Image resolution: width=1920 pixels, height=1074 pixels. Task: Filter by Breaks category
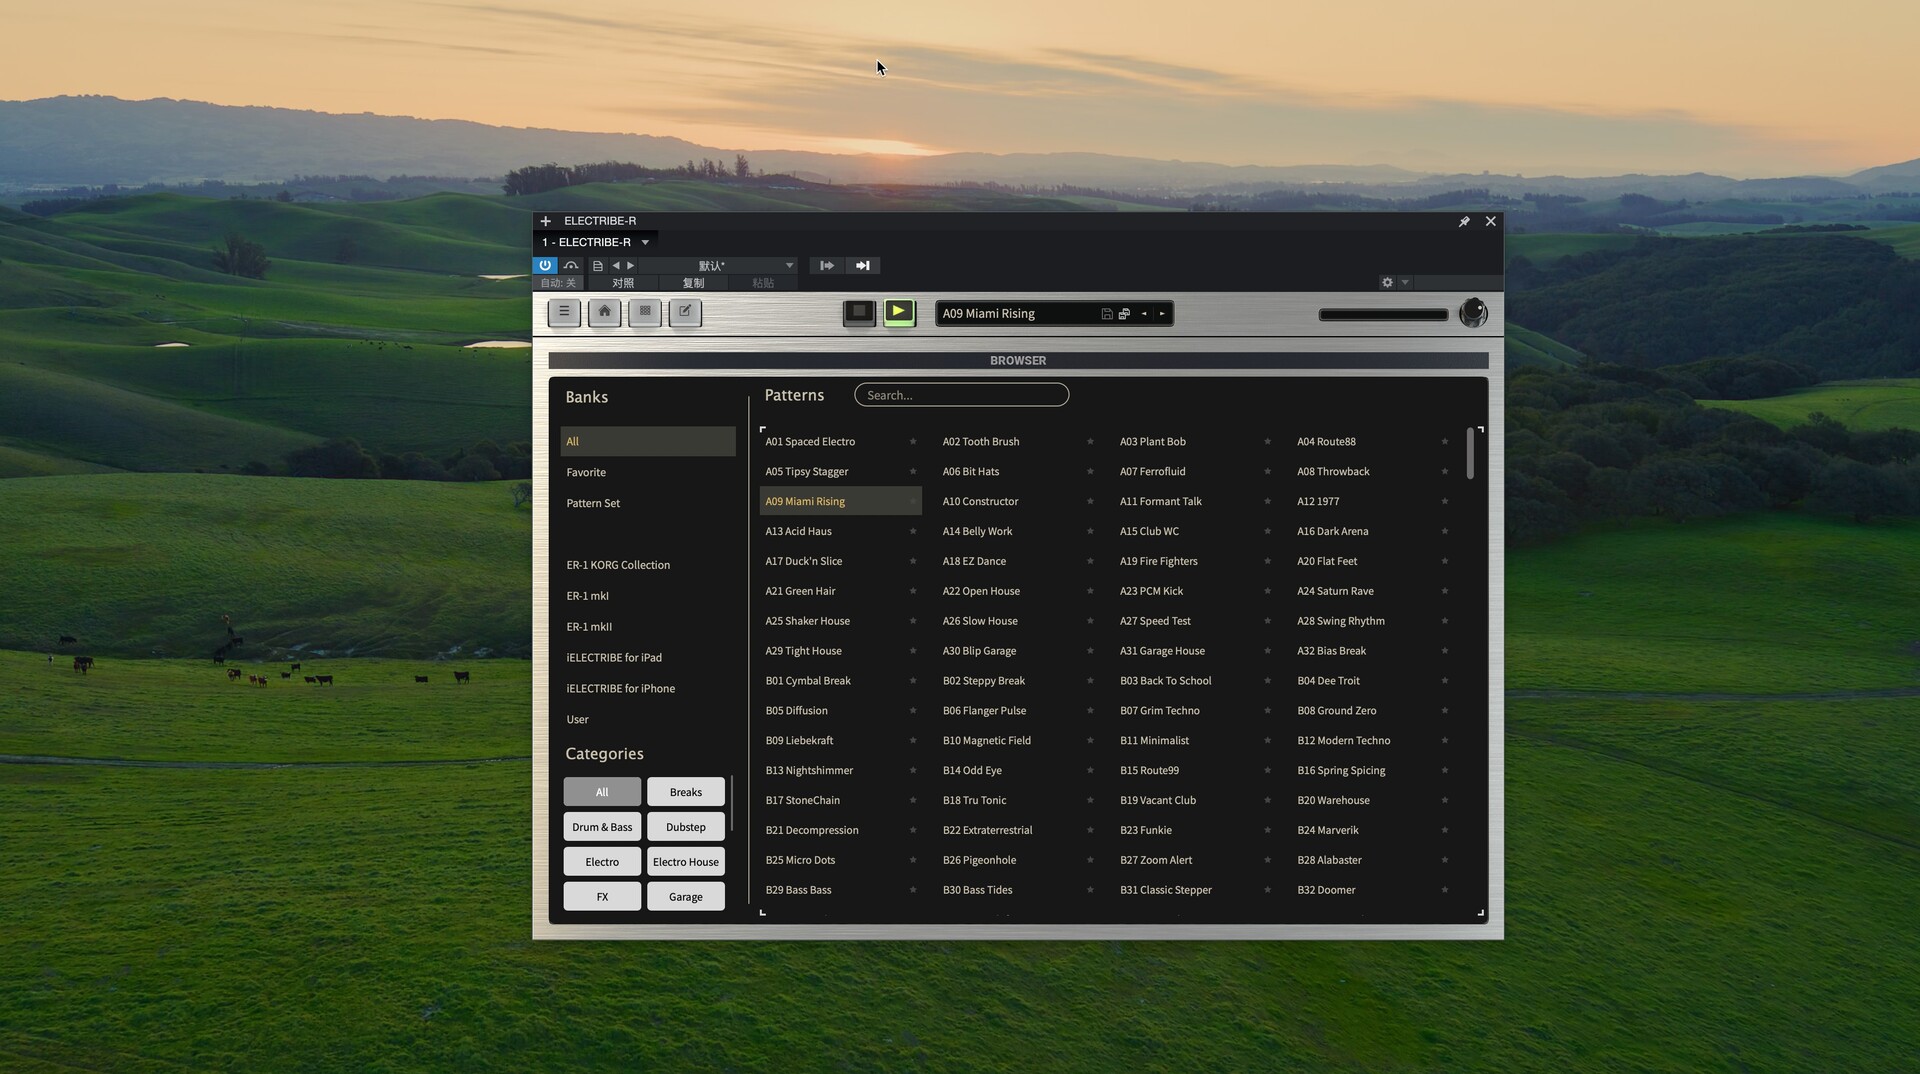686,792
